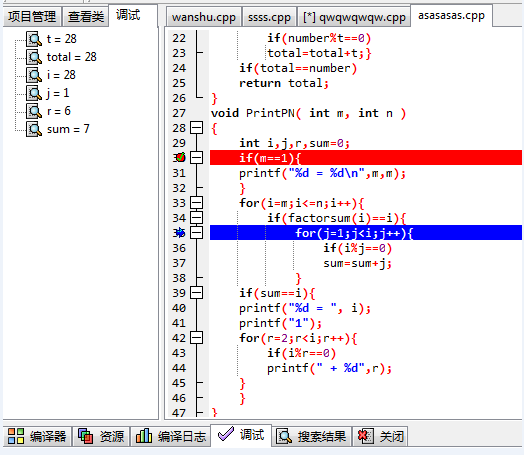Click code 'for(i=m;i<=n;i++){'
Screen dimensions: 524x455
point(302,202)
